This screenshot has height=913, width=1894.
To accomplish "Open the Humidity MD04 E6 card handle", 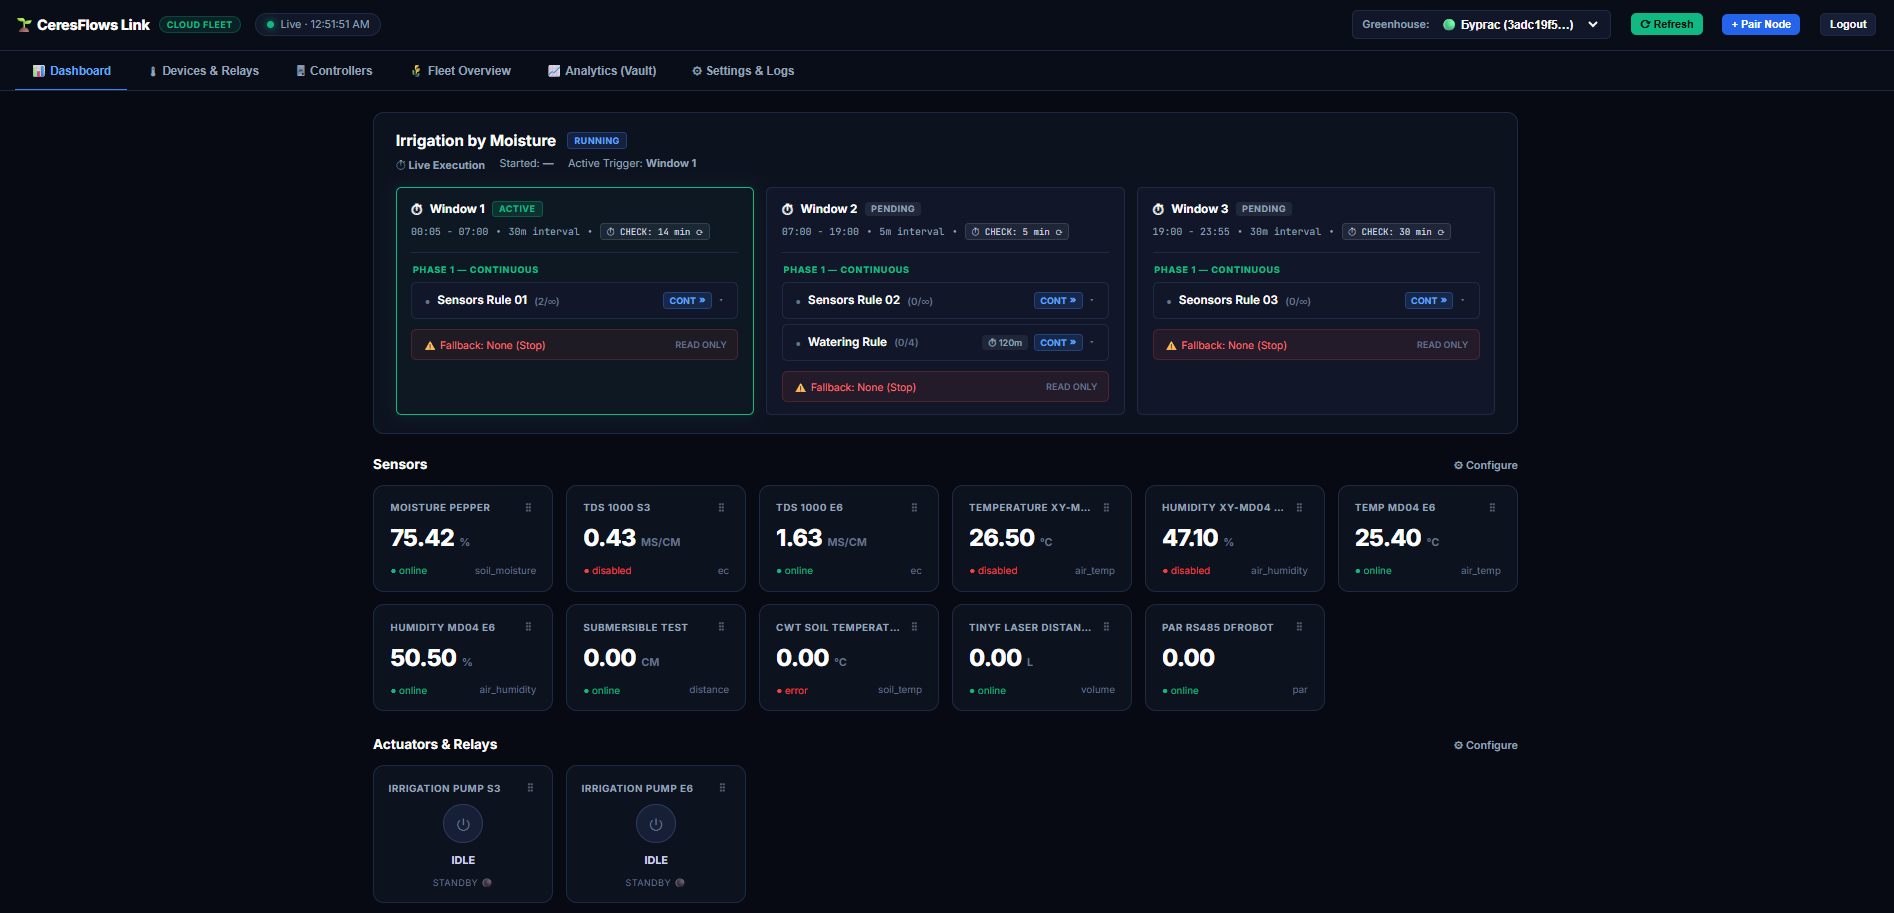I will point(529,627).
